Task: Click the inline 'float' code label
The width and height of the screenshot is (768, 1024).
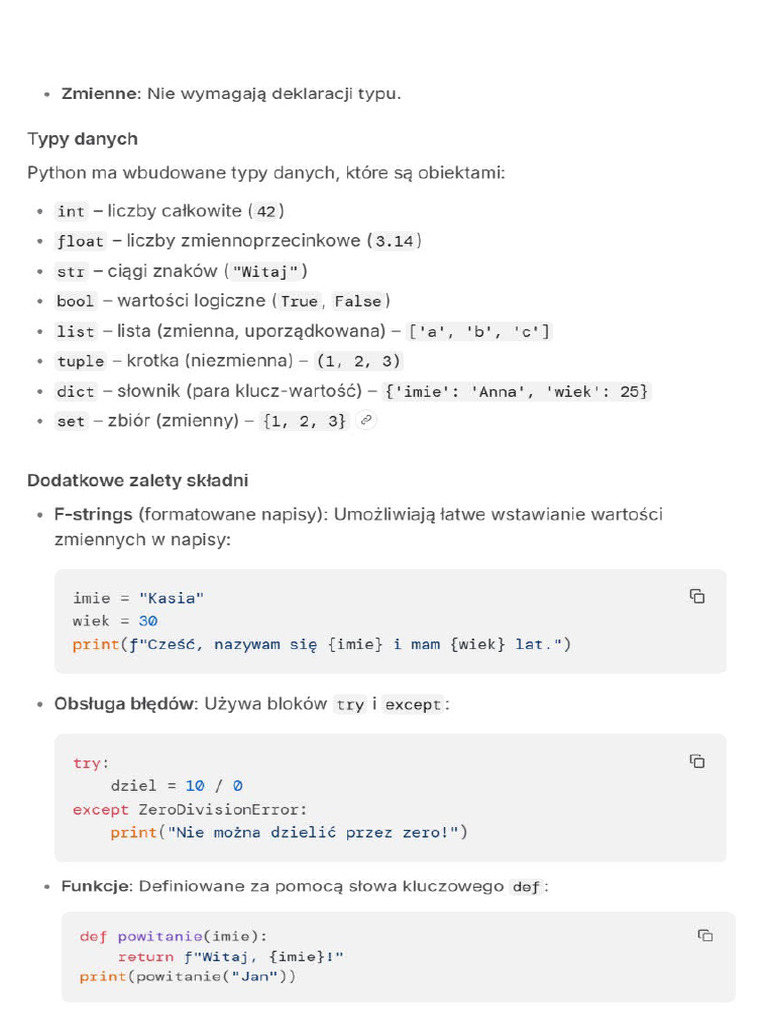Action: click(x=80, y=242)
